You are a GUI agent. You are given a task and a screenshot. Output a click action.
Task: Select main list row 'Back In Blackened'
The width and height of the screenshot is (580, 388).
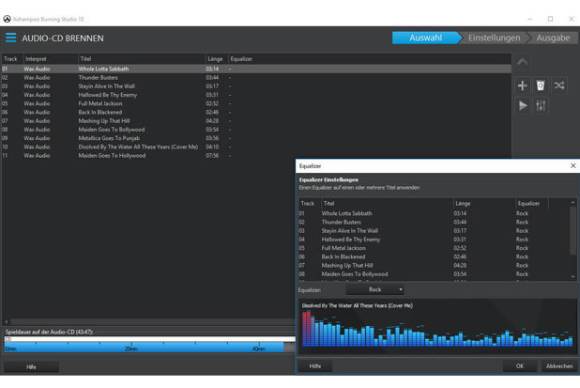257,112
